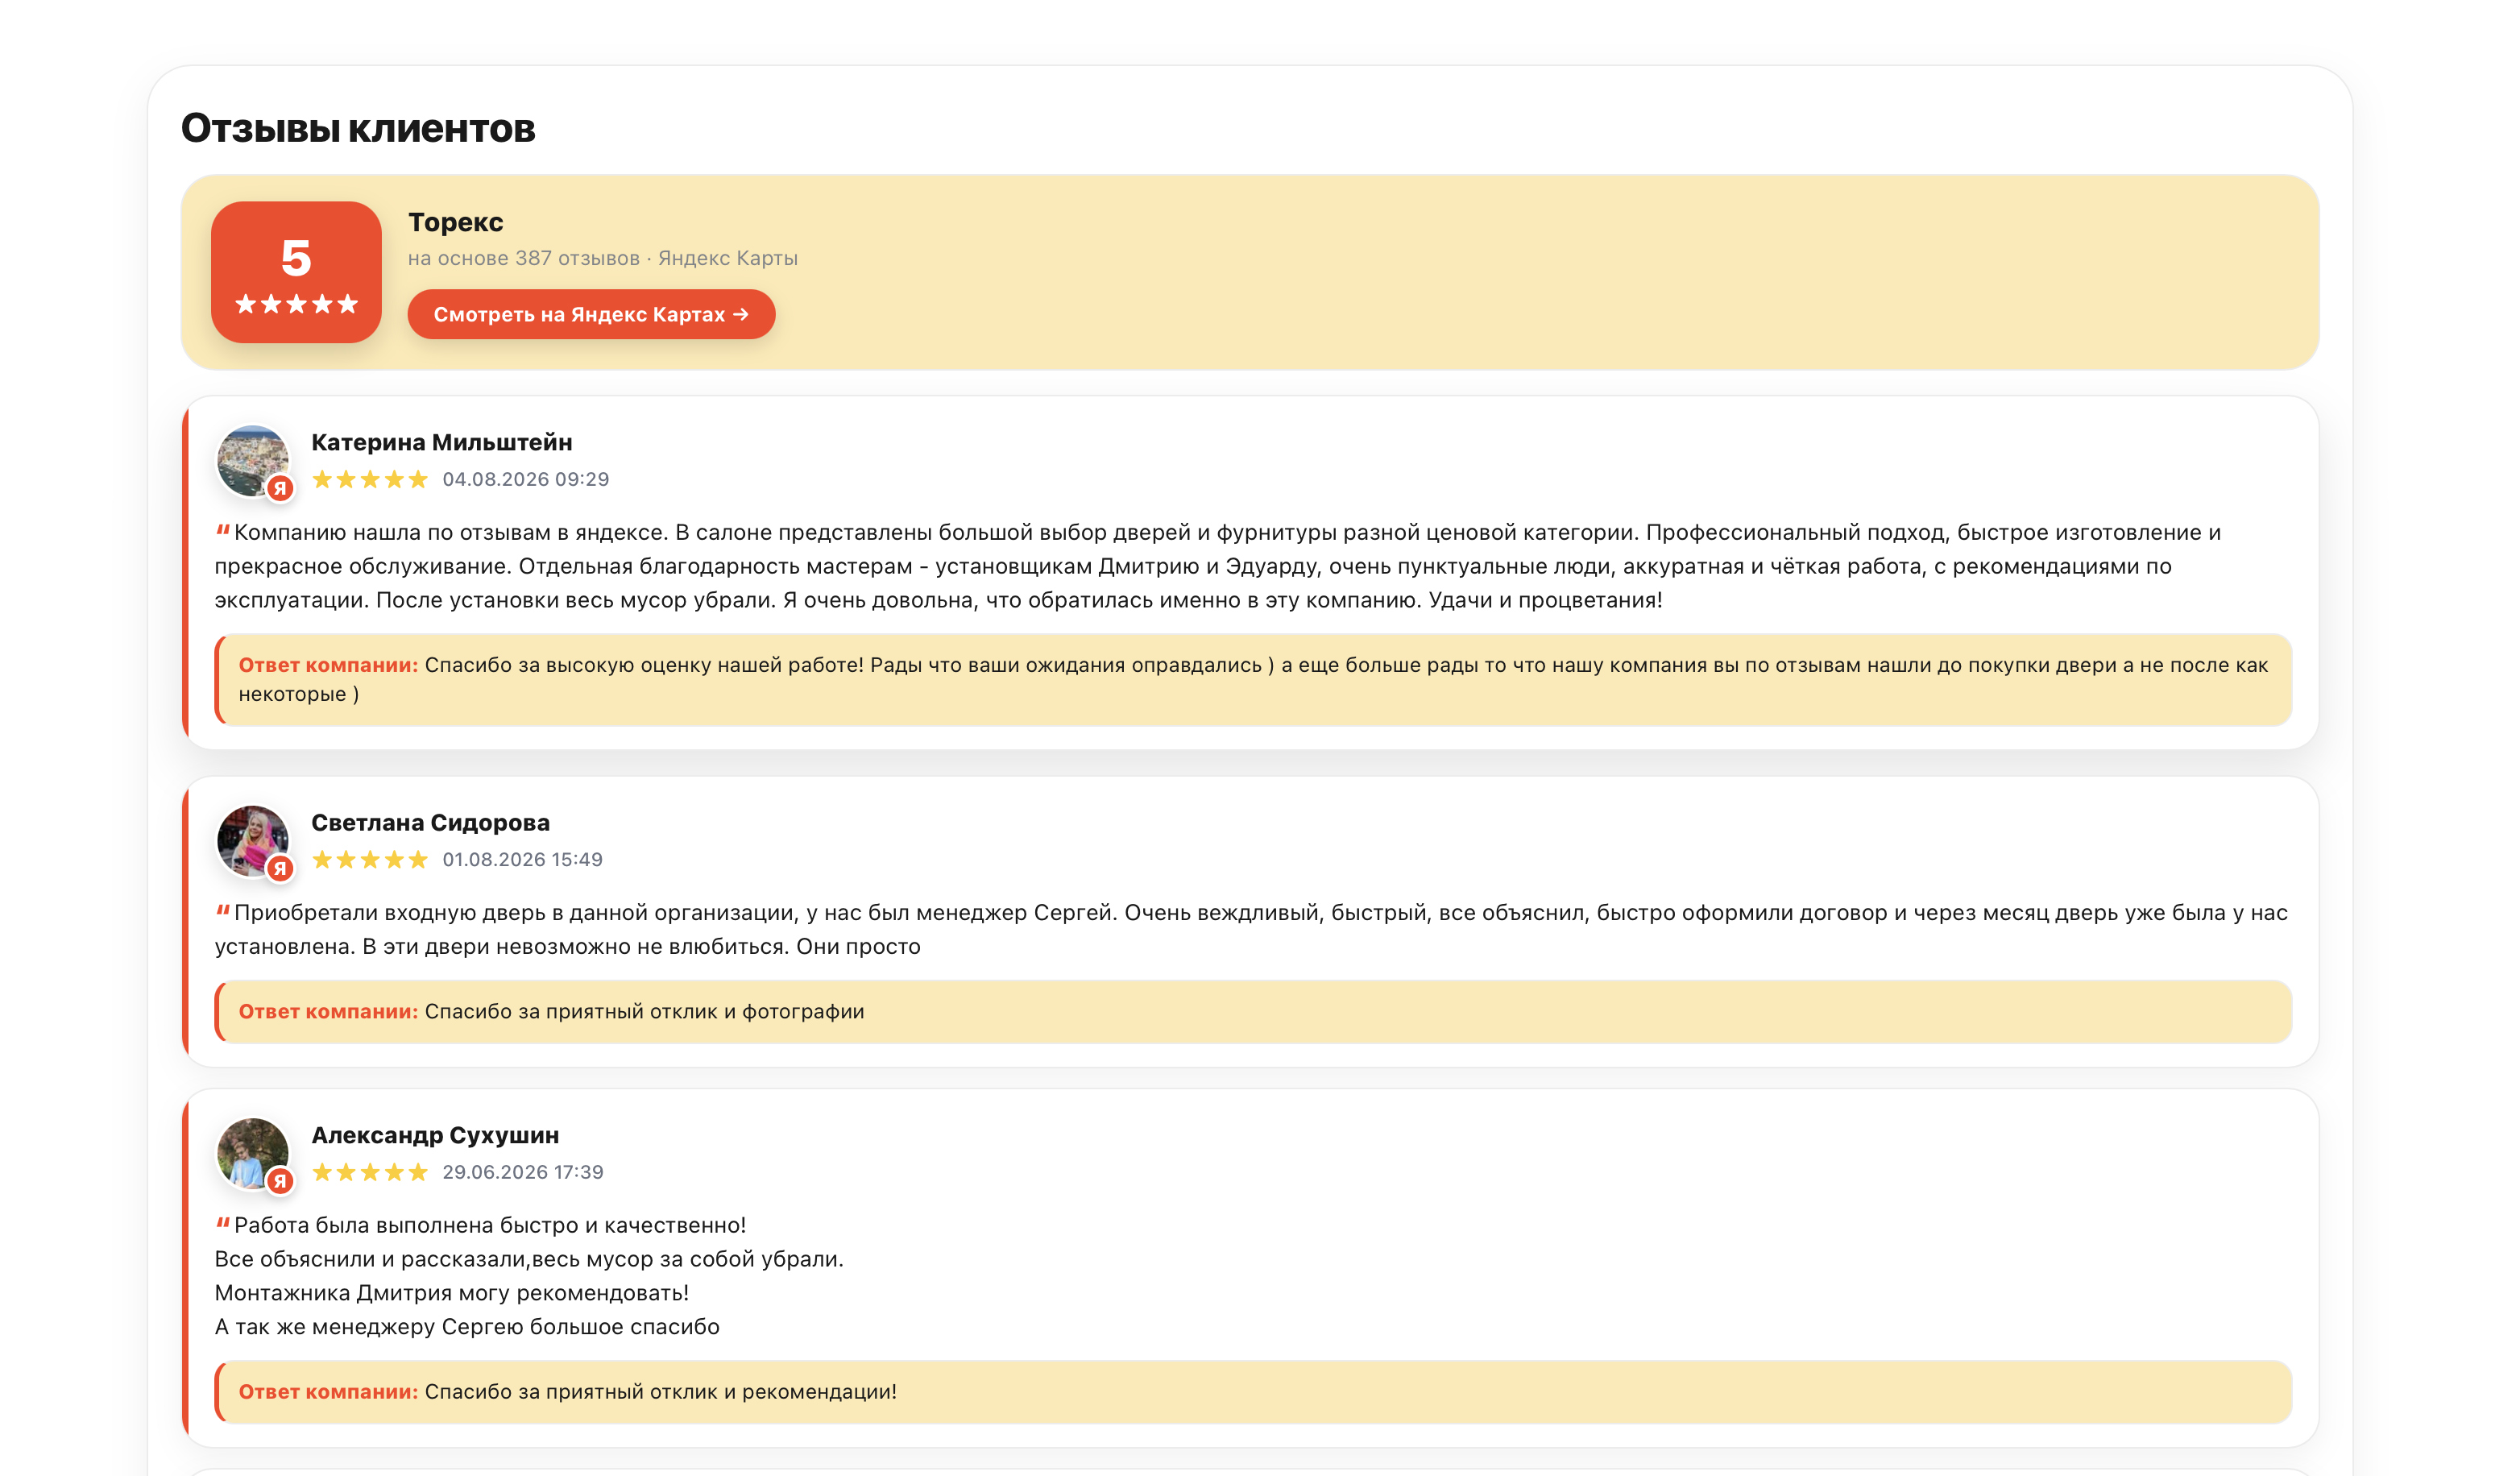Click the Yandex badge on Светлана's avatar
This screenshot has width=2520, height=1476.
pyautogui.click(x=280, y=868)
